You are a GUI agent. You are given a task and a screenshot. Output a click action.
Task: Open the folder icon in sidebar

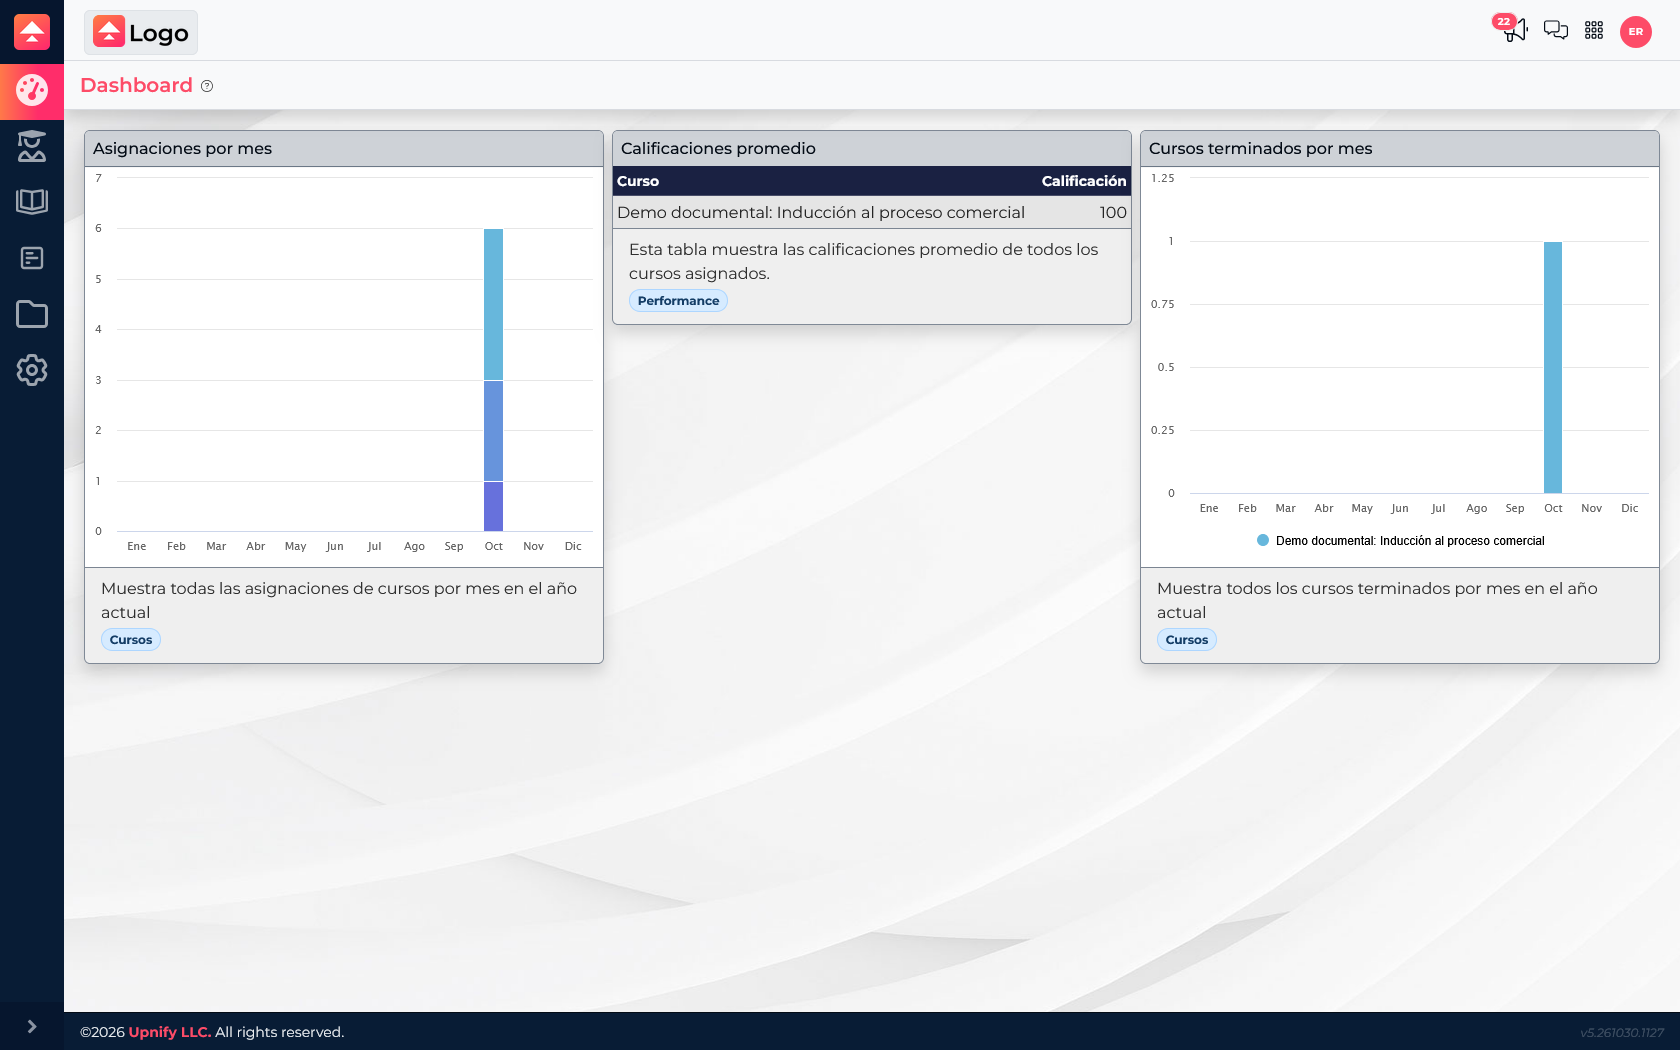coord(32,314)
